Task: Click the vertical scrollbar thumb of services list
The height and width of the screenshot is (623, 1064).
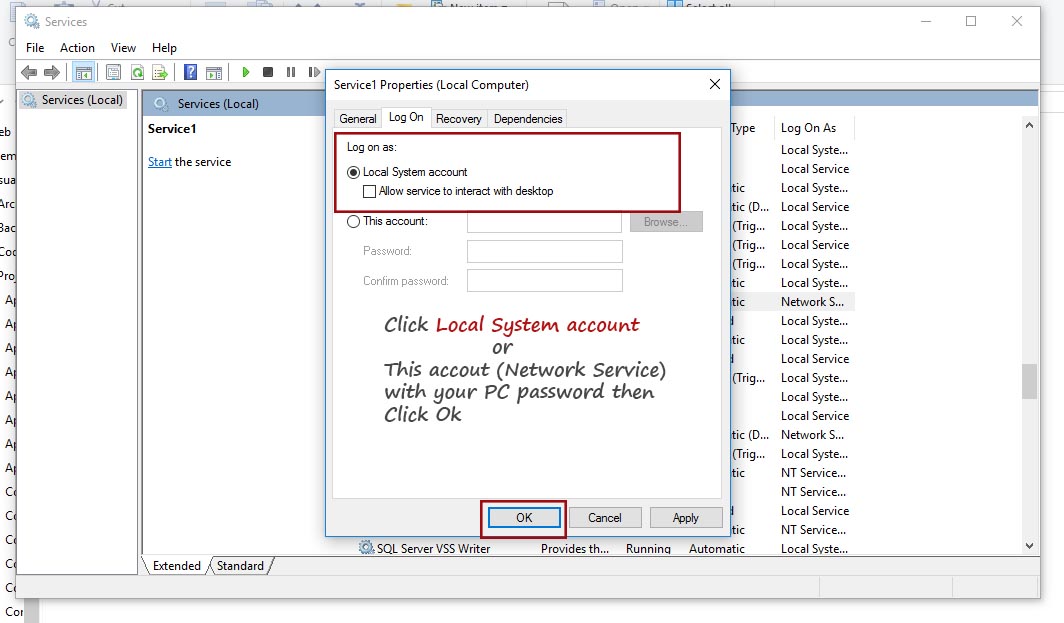Action: click(x=1029, y=381)
